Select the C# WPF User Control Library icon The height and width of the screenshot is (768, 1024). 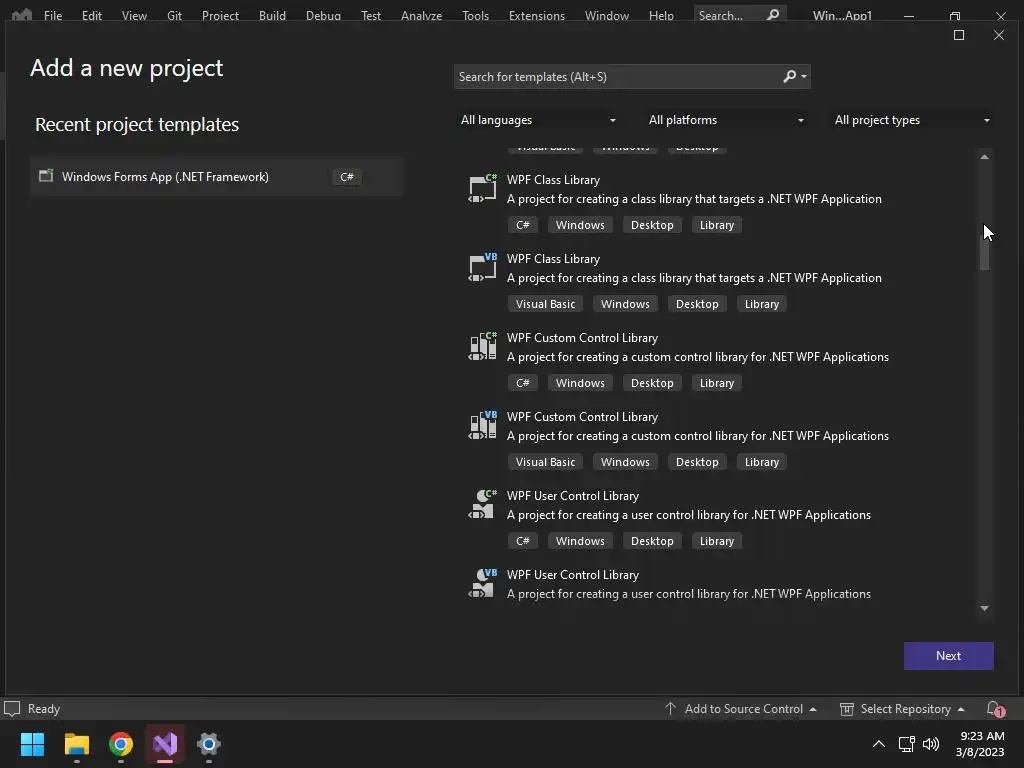[483, 504]
